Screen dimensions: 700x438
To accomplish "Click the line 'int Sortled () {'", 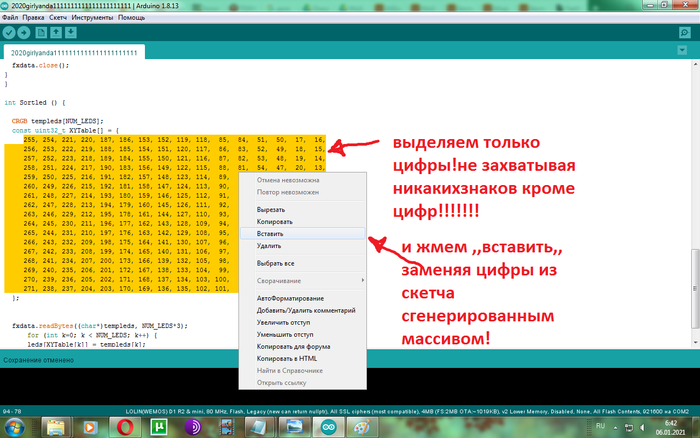I will click(35, 102).
